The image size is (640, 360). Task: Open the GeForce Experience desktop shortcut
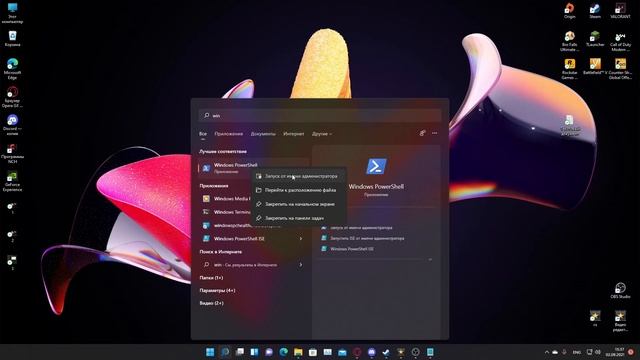(x=12, y=181)
